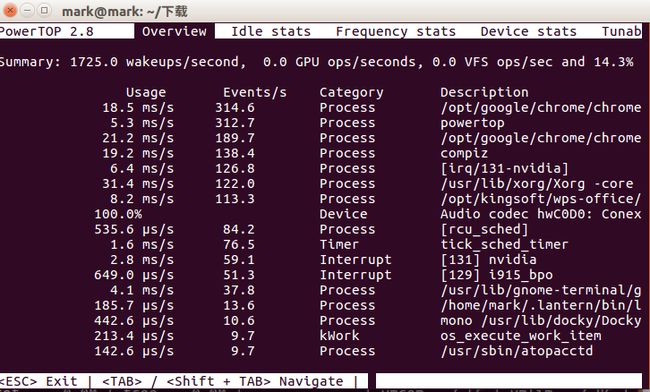Image resolution: width=650 pixels, height=392 pixels.
Task: Click the Usage column header
Action: (x=146, y=92)
